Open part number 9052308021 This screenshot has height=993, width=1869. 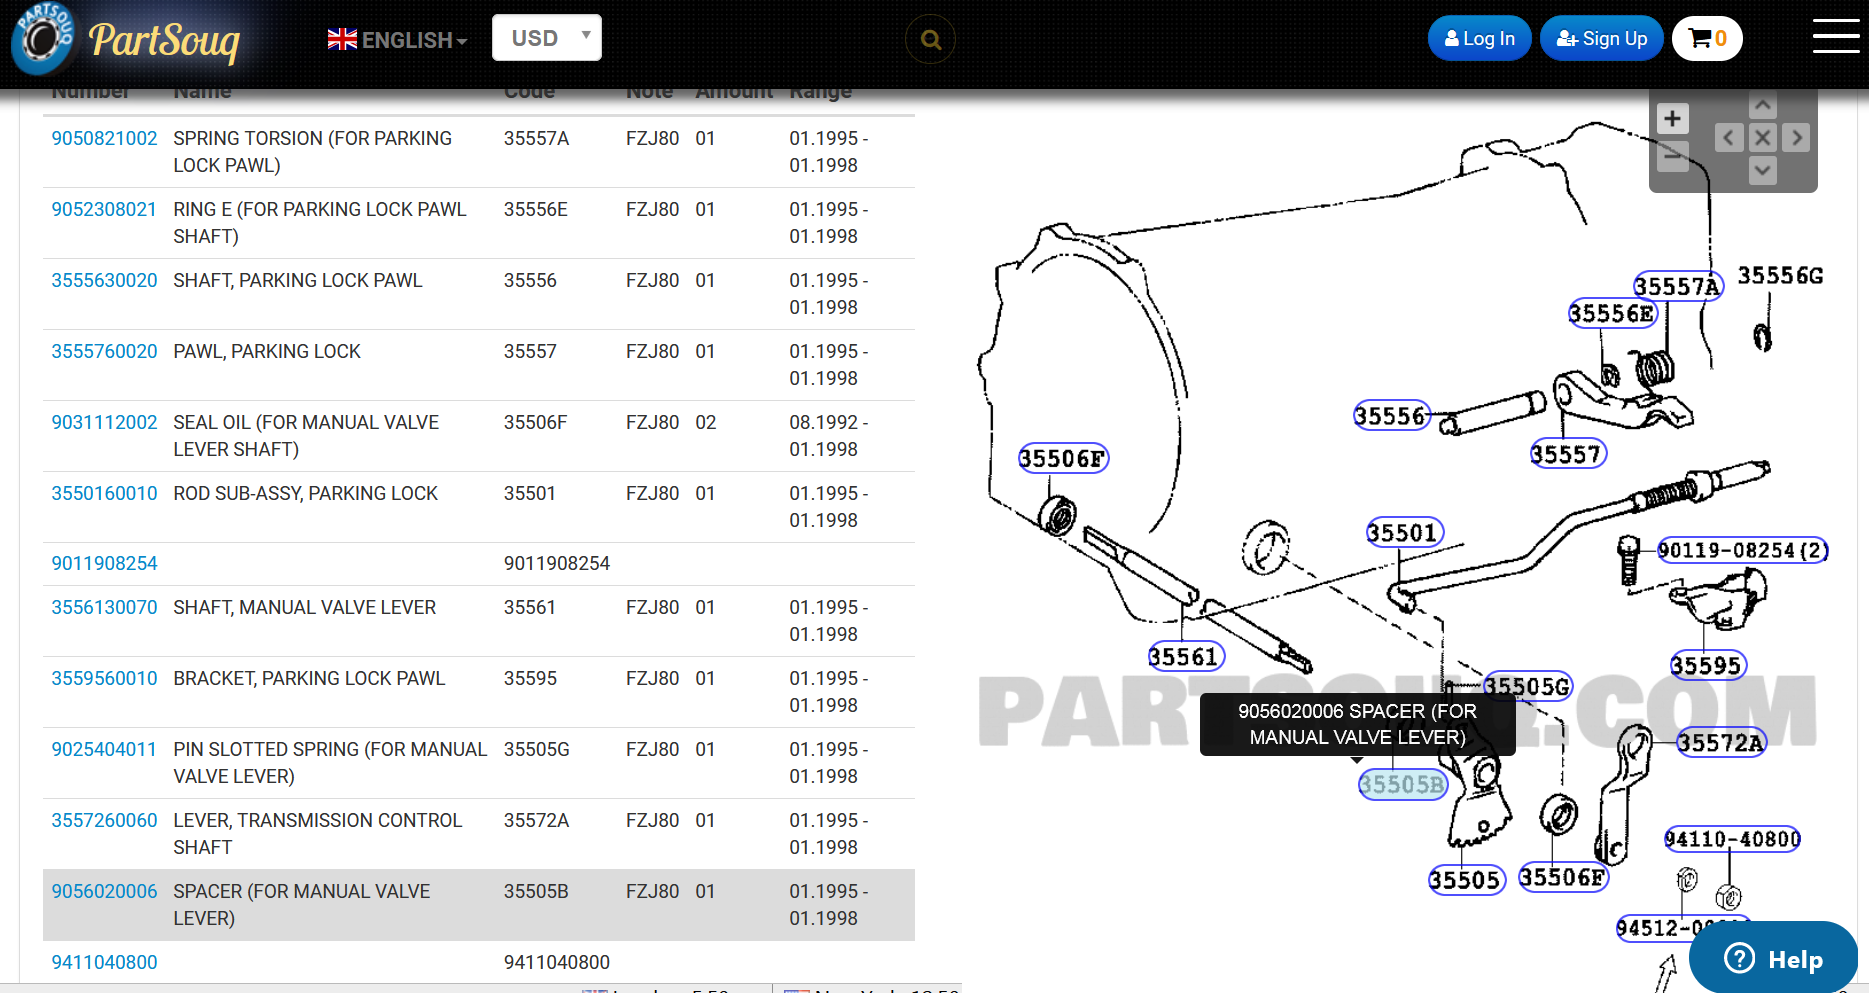(105, 209)
